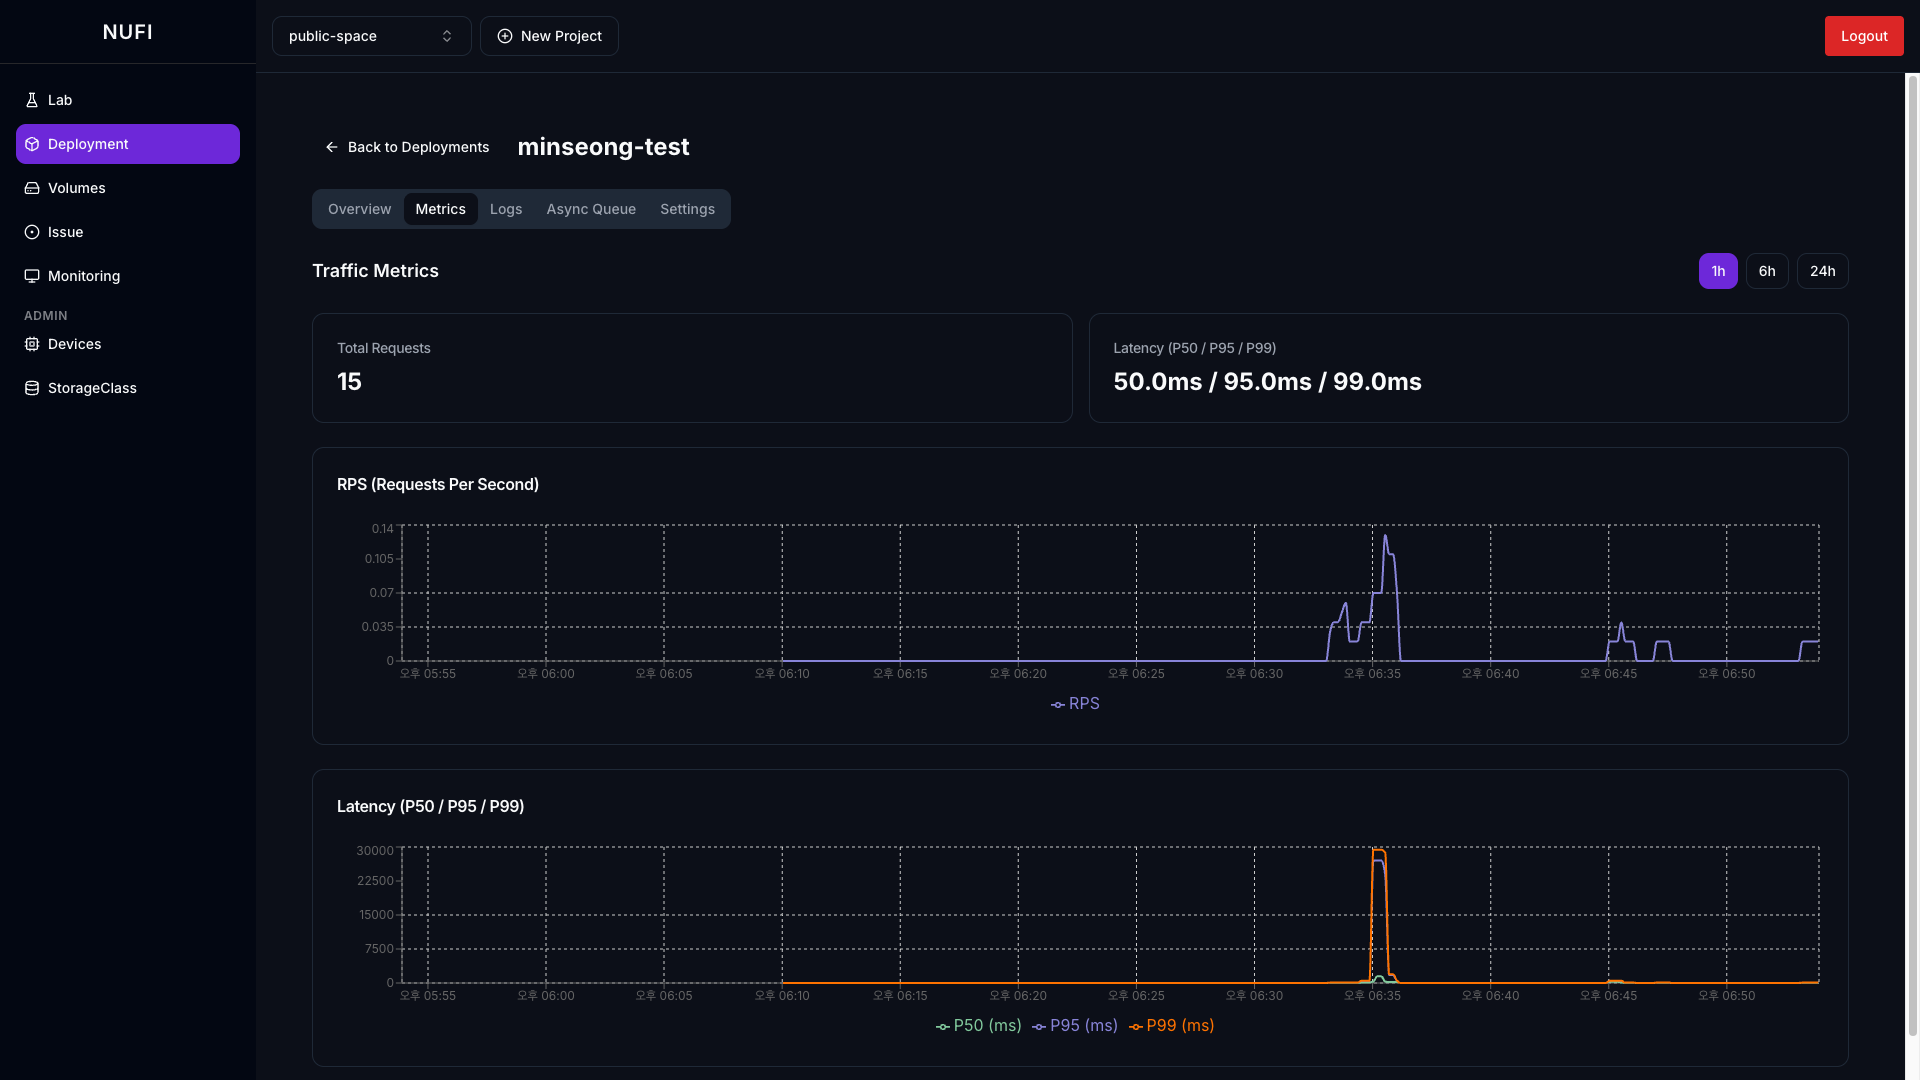The height and width of the screenshot is (1080, 1920).
Task: Switch to the Logs tab
Action: (505, 209)
